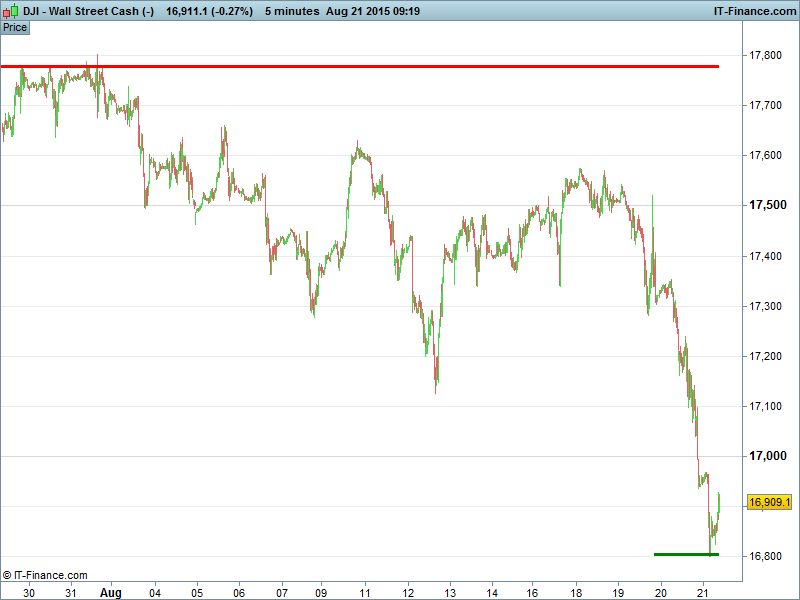The image size is (800, 600).
Task: Click the 18 date marker on time axis
Action: coord(576,592)
